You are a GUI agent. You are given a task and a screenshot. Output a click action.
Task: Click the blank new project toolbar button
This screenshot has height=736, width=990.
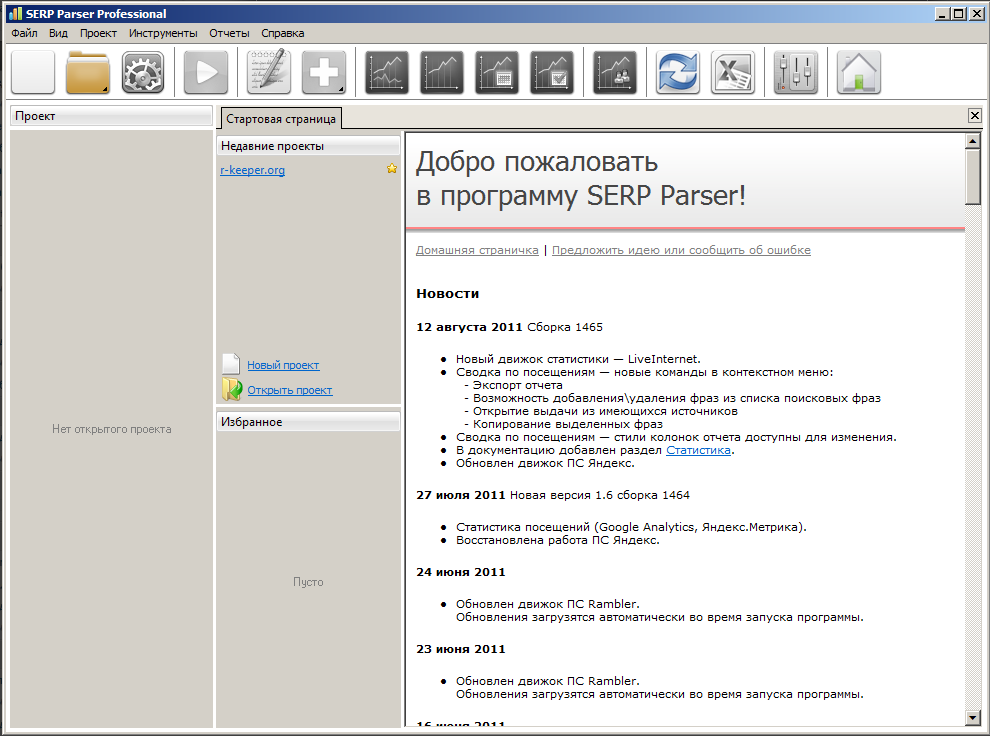pyautogui.click(x=33, y=73)
